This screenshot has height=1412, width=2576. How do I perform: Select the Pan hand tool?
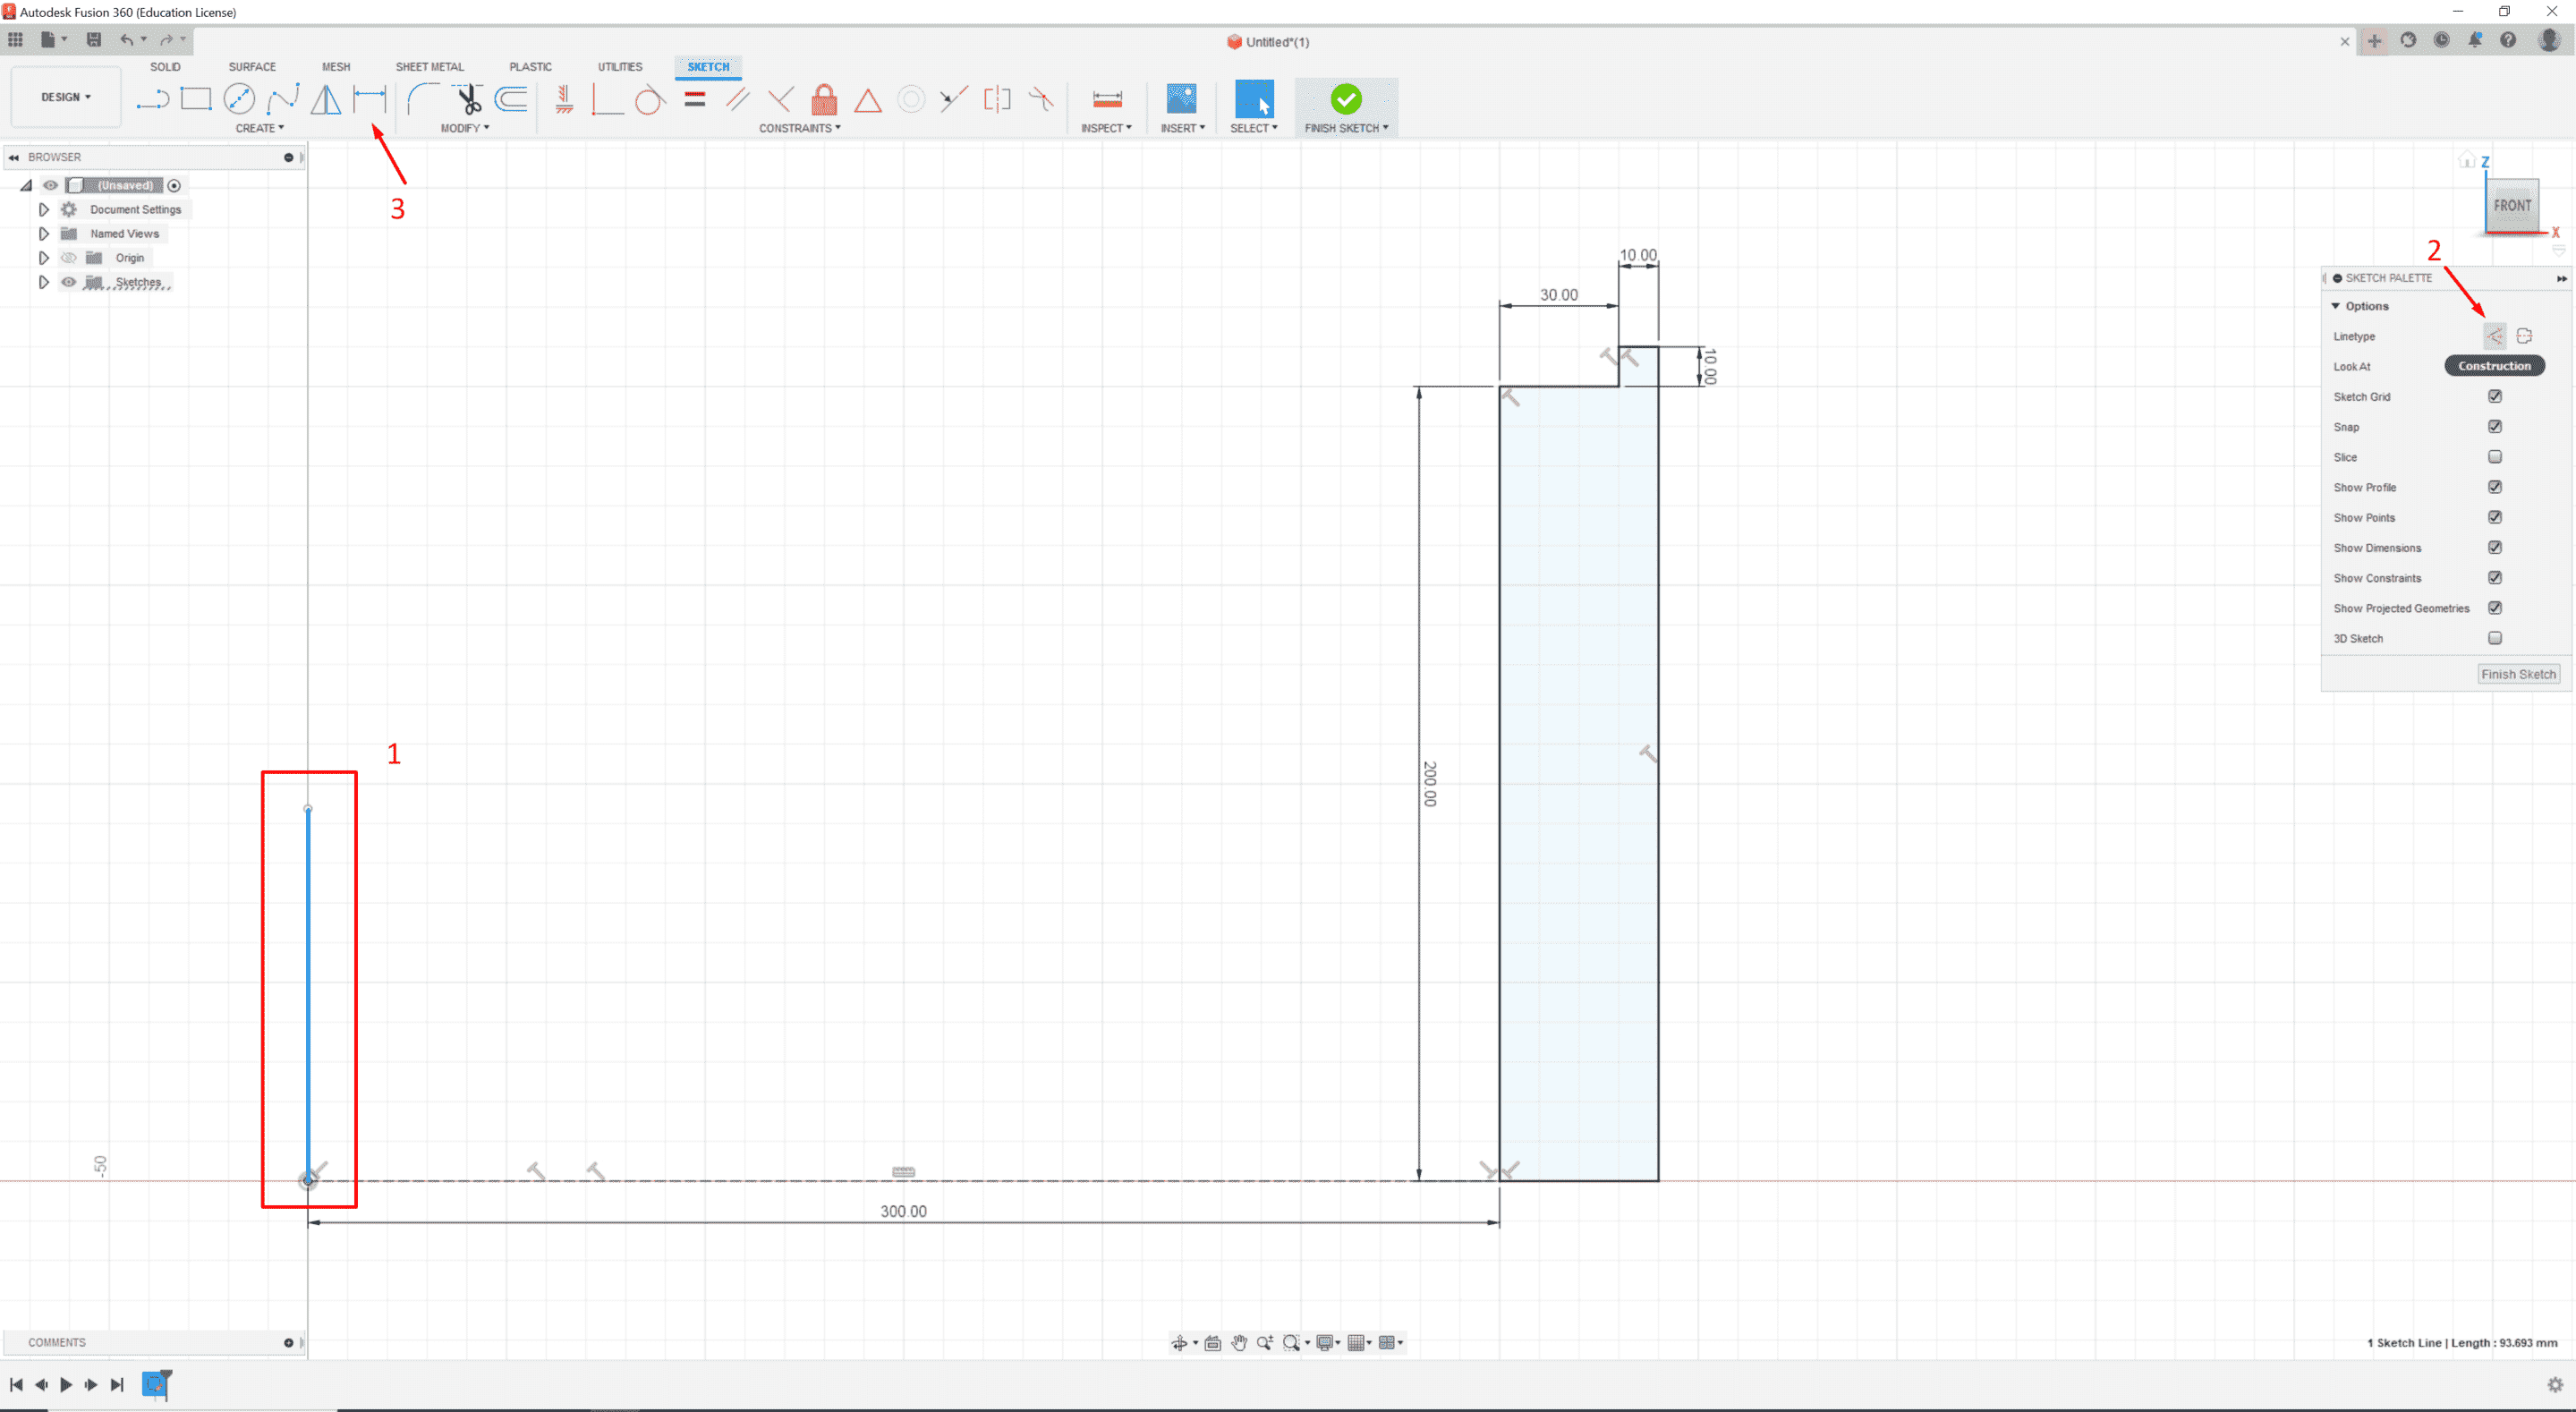(x=1239, y=1342)
